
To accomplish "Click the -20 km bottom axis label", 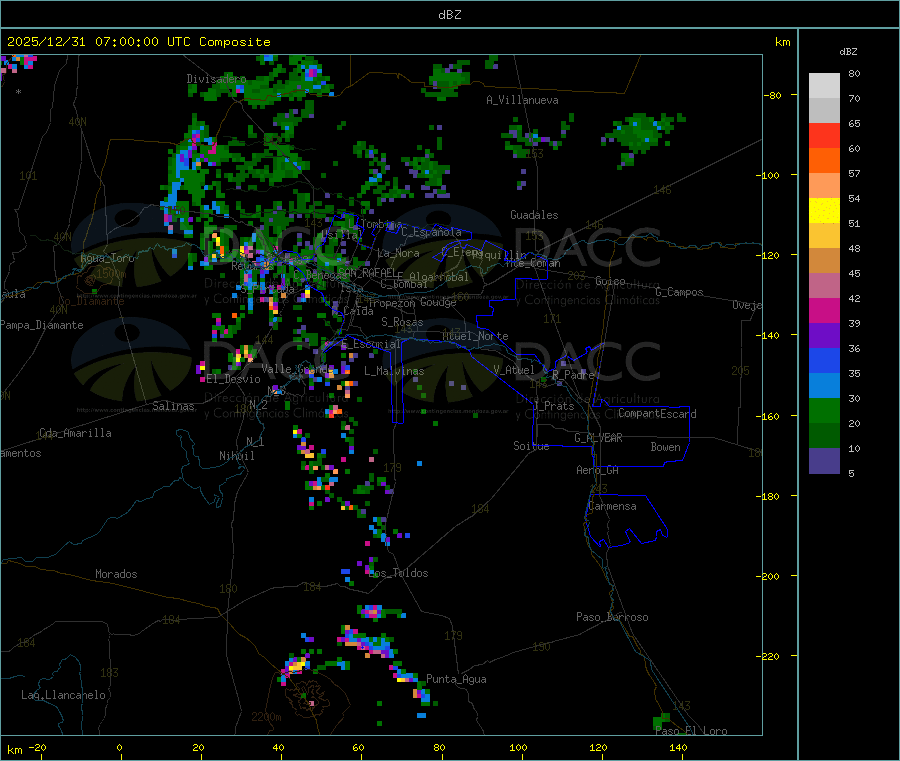I will coord(38,747).
